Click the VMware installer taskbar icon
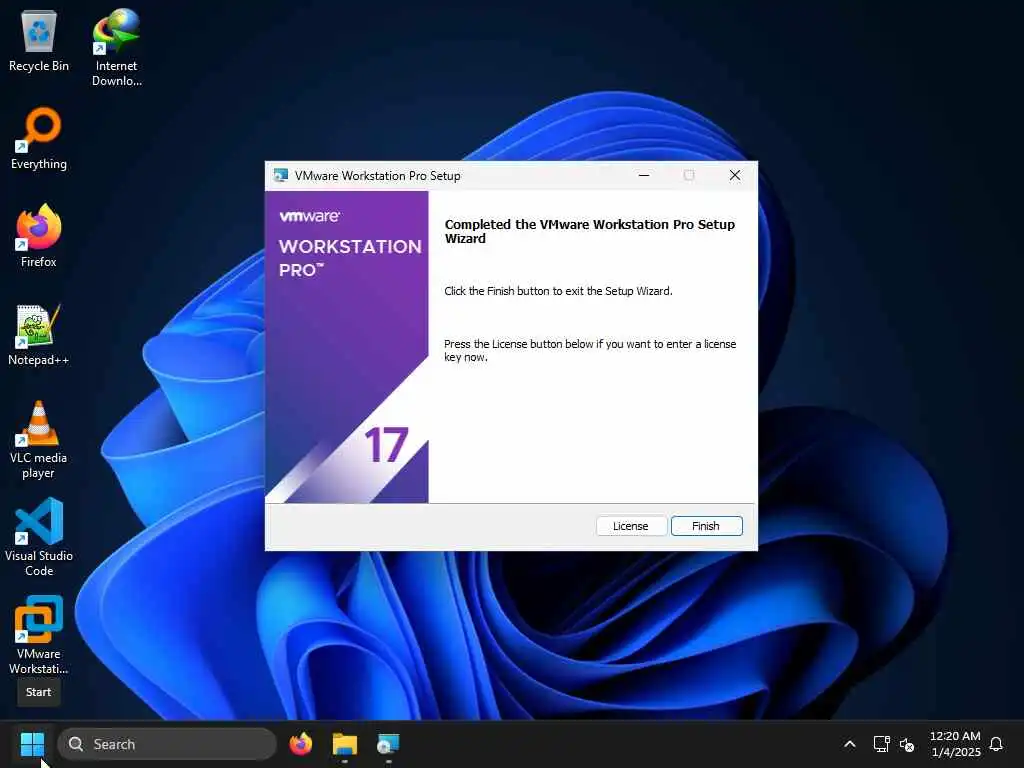Screen dimensions: 1024x768 388,744
